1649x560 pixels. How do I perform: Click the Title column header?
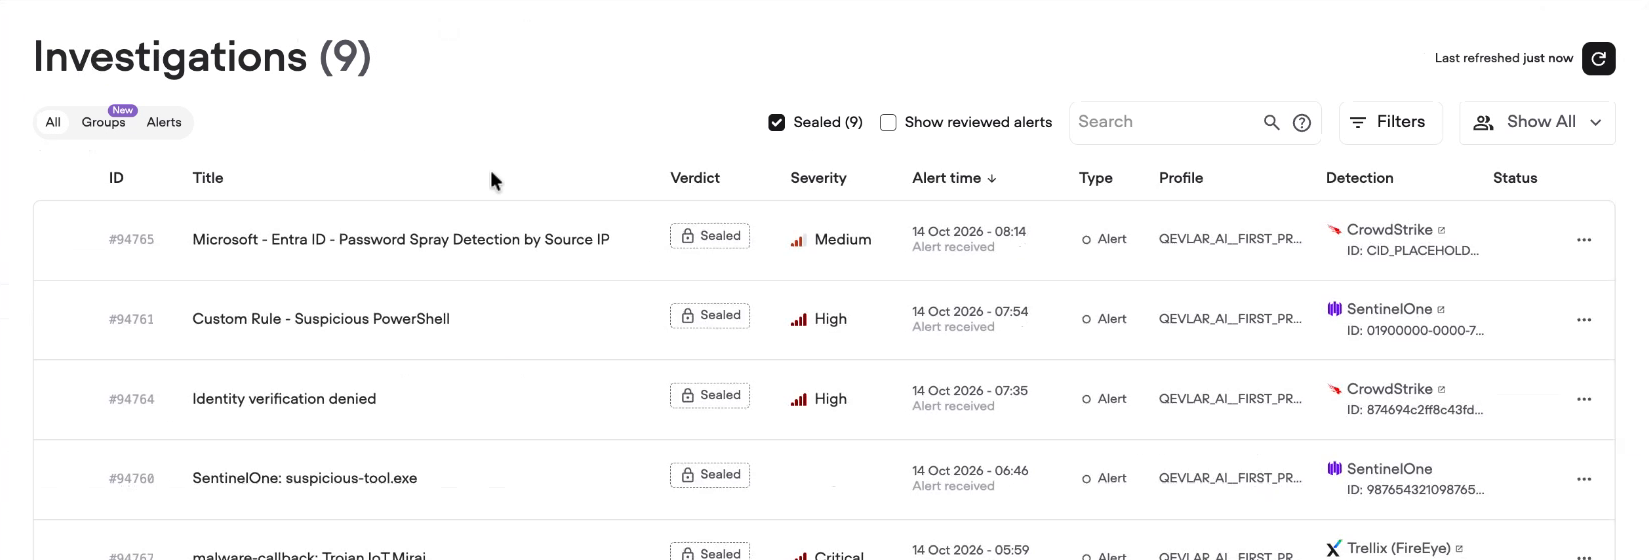pos(208,178)
